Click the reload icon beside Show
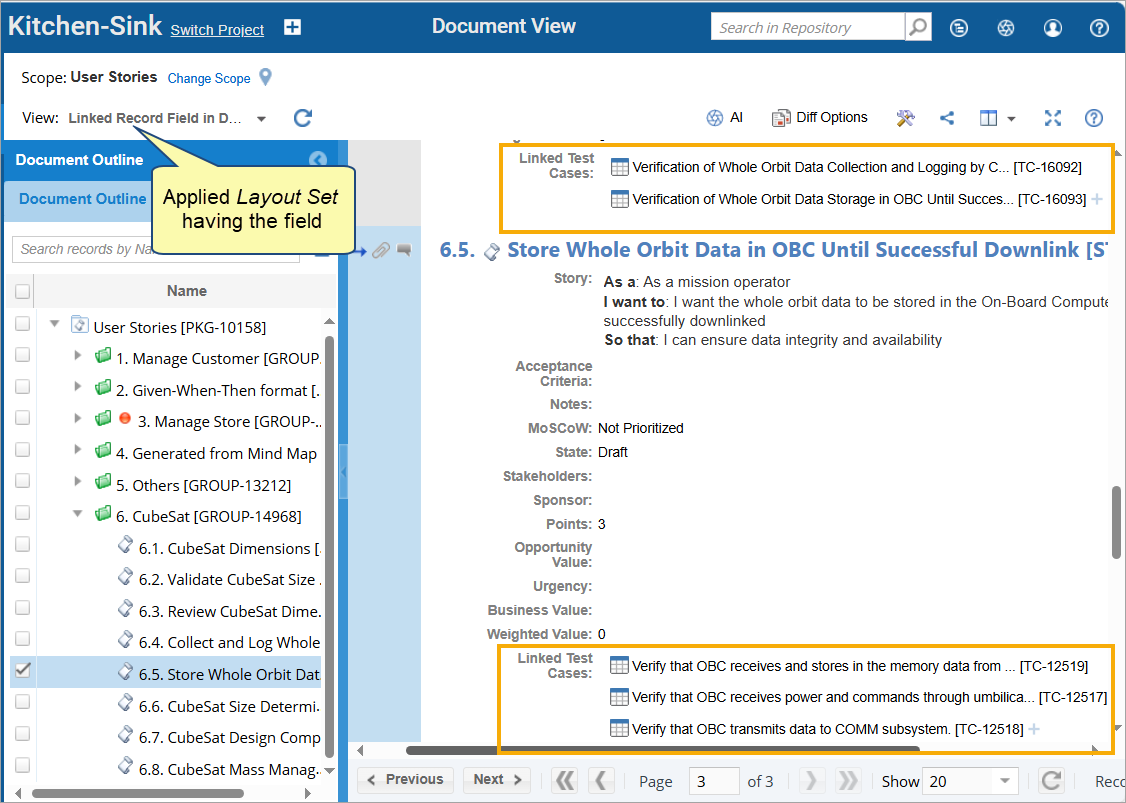1126x803 pixels. (1051, 781)
